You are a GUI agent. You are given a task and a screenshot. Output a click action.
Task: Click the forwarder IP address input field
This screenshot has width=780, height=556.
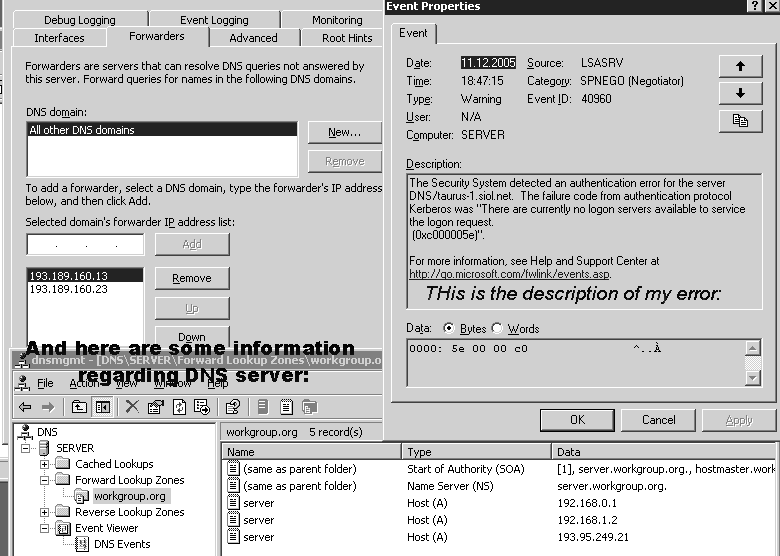(x=86, y=244)
